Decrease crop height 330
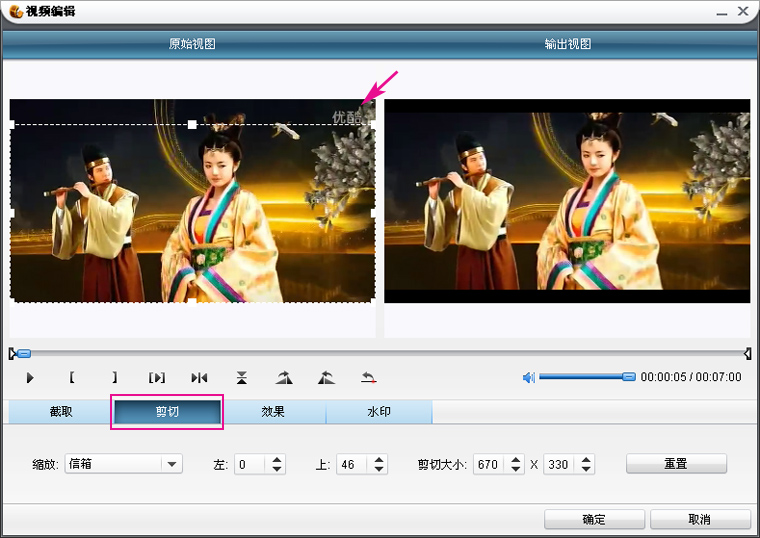Screen dimensions: 760x538 586,469
